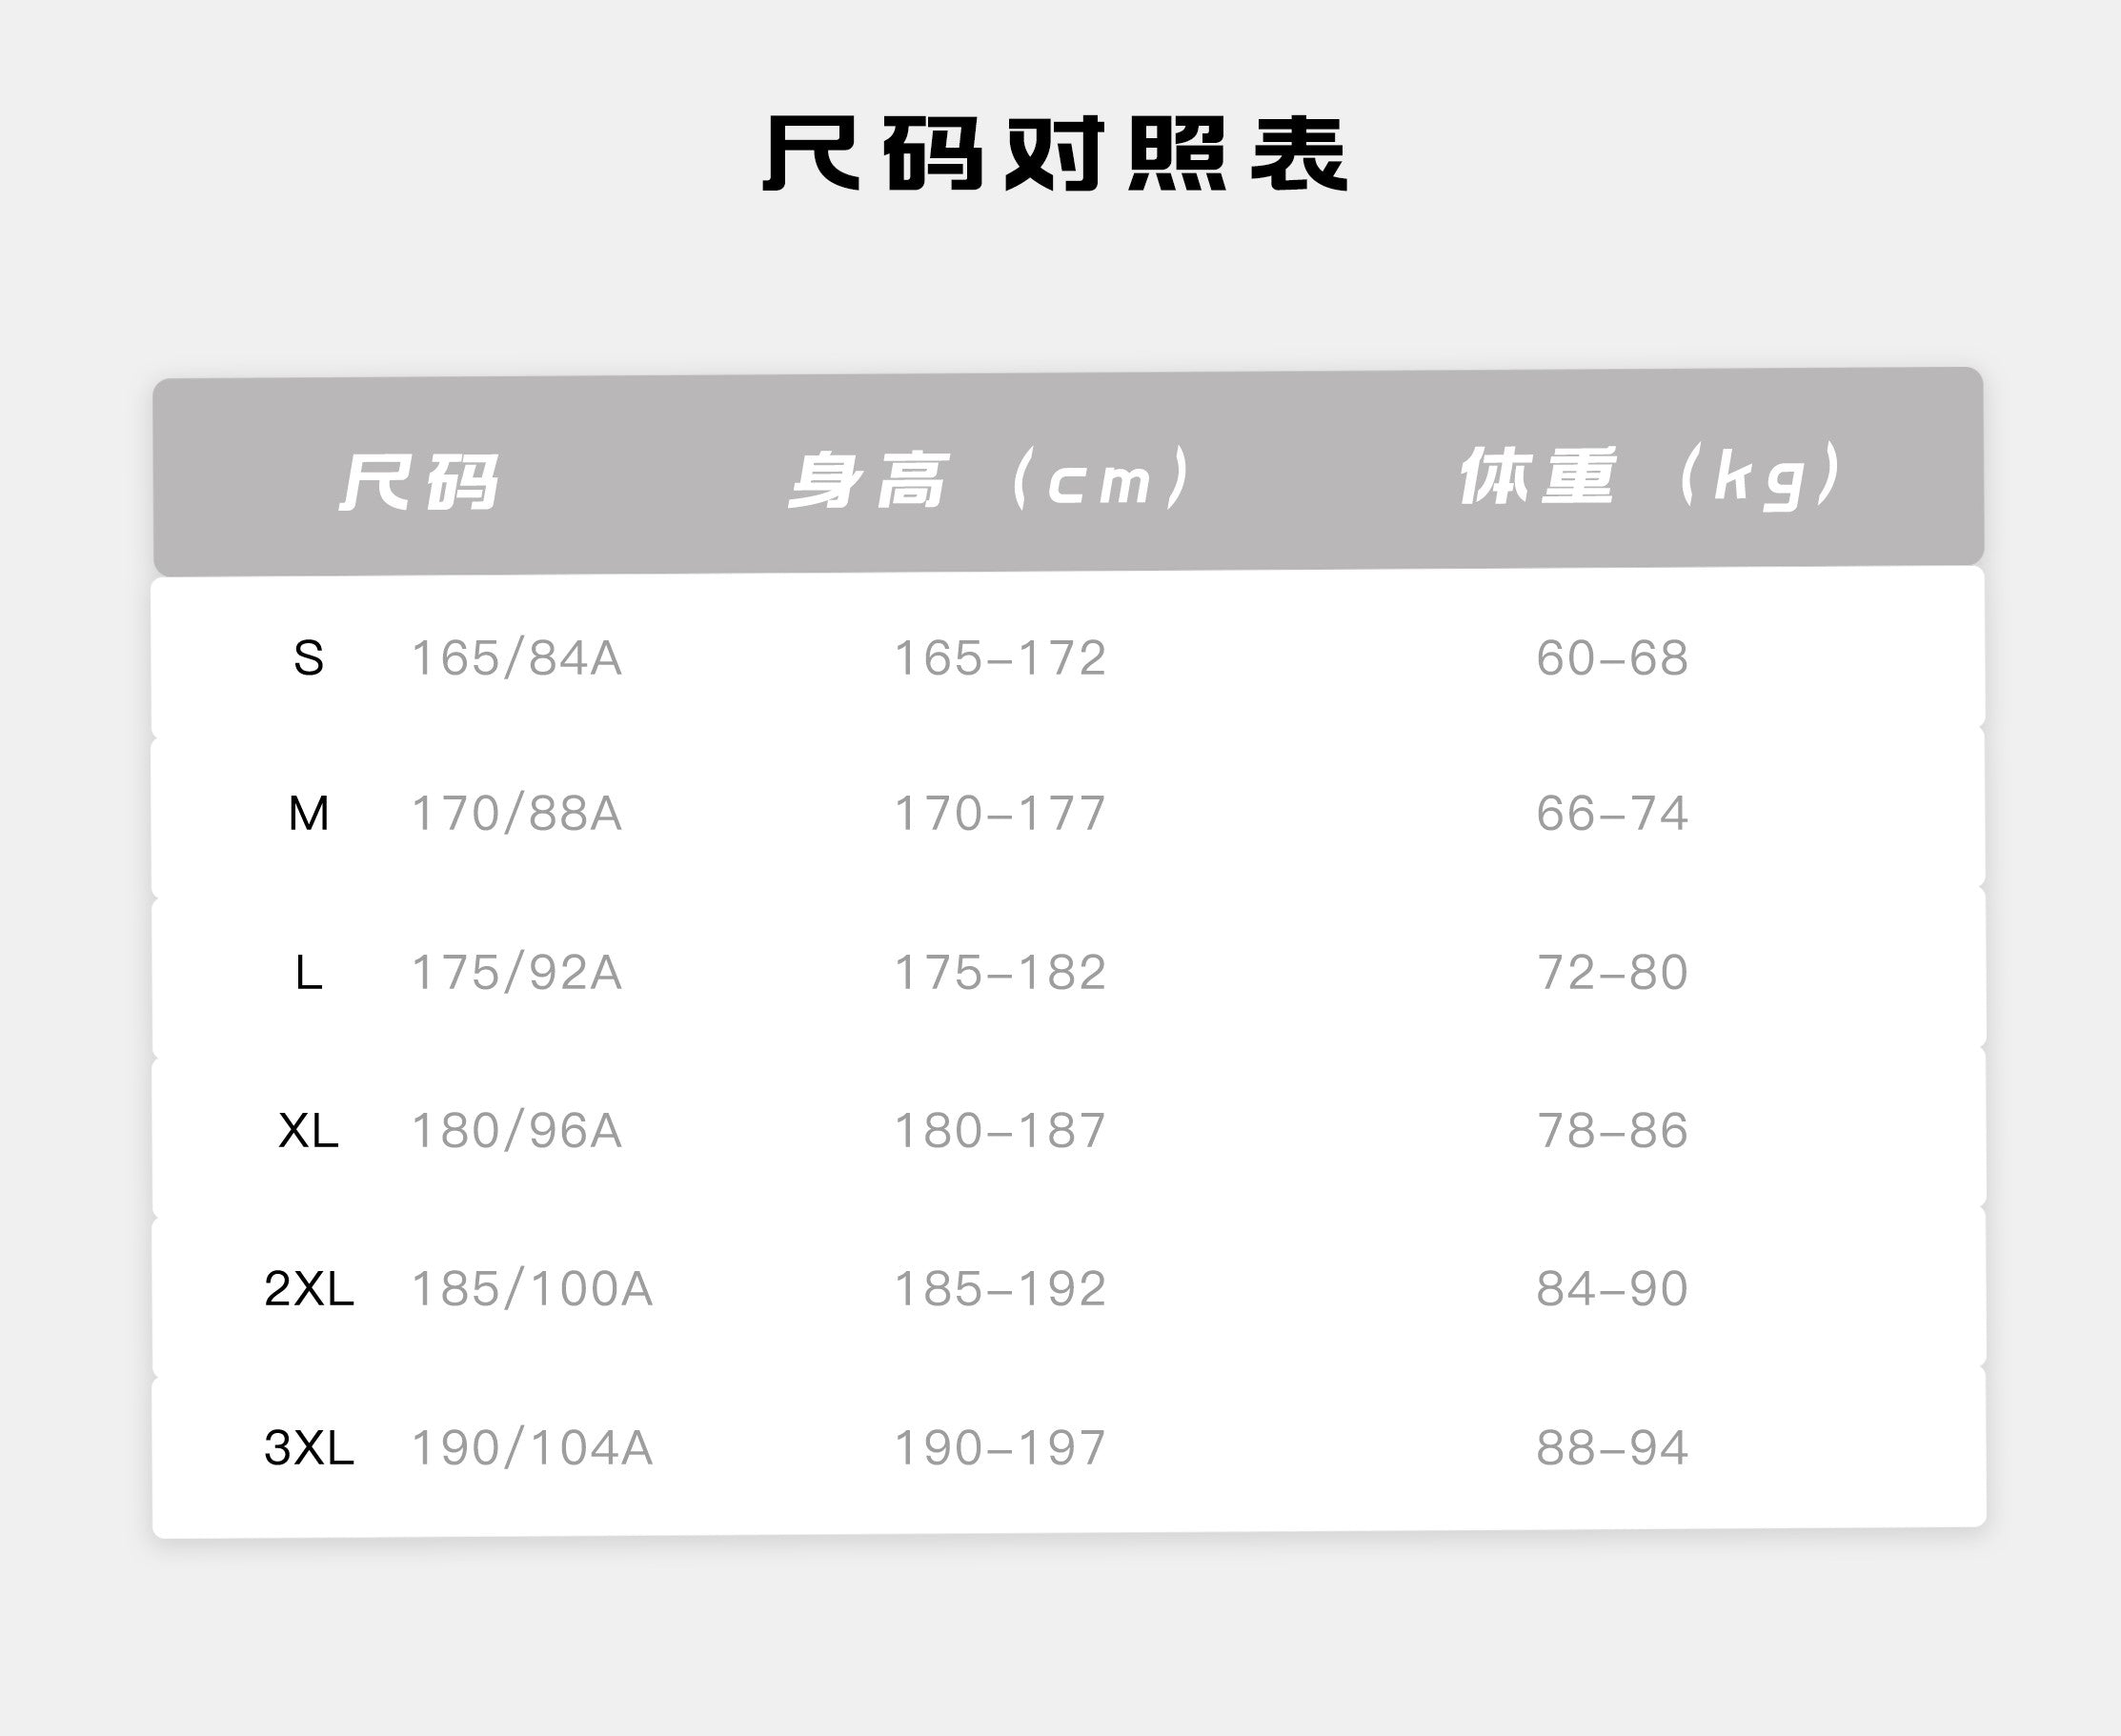The height and width of the screenshot is (1736, 2121).
Task: Click the weight range 72–80
Action: 1612,972
